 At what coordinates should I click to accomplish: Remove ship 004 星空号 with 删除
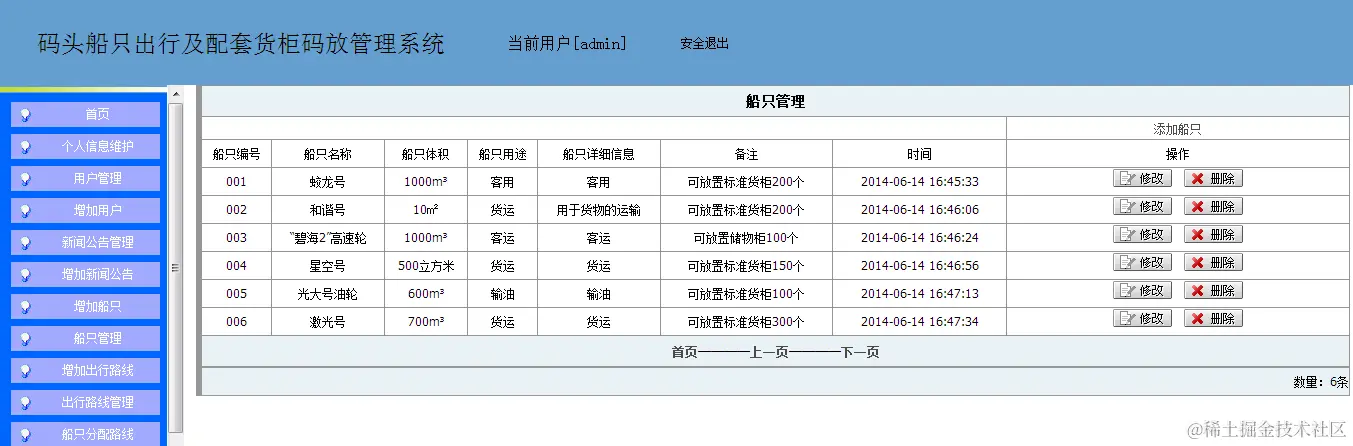pos(1213,263)
